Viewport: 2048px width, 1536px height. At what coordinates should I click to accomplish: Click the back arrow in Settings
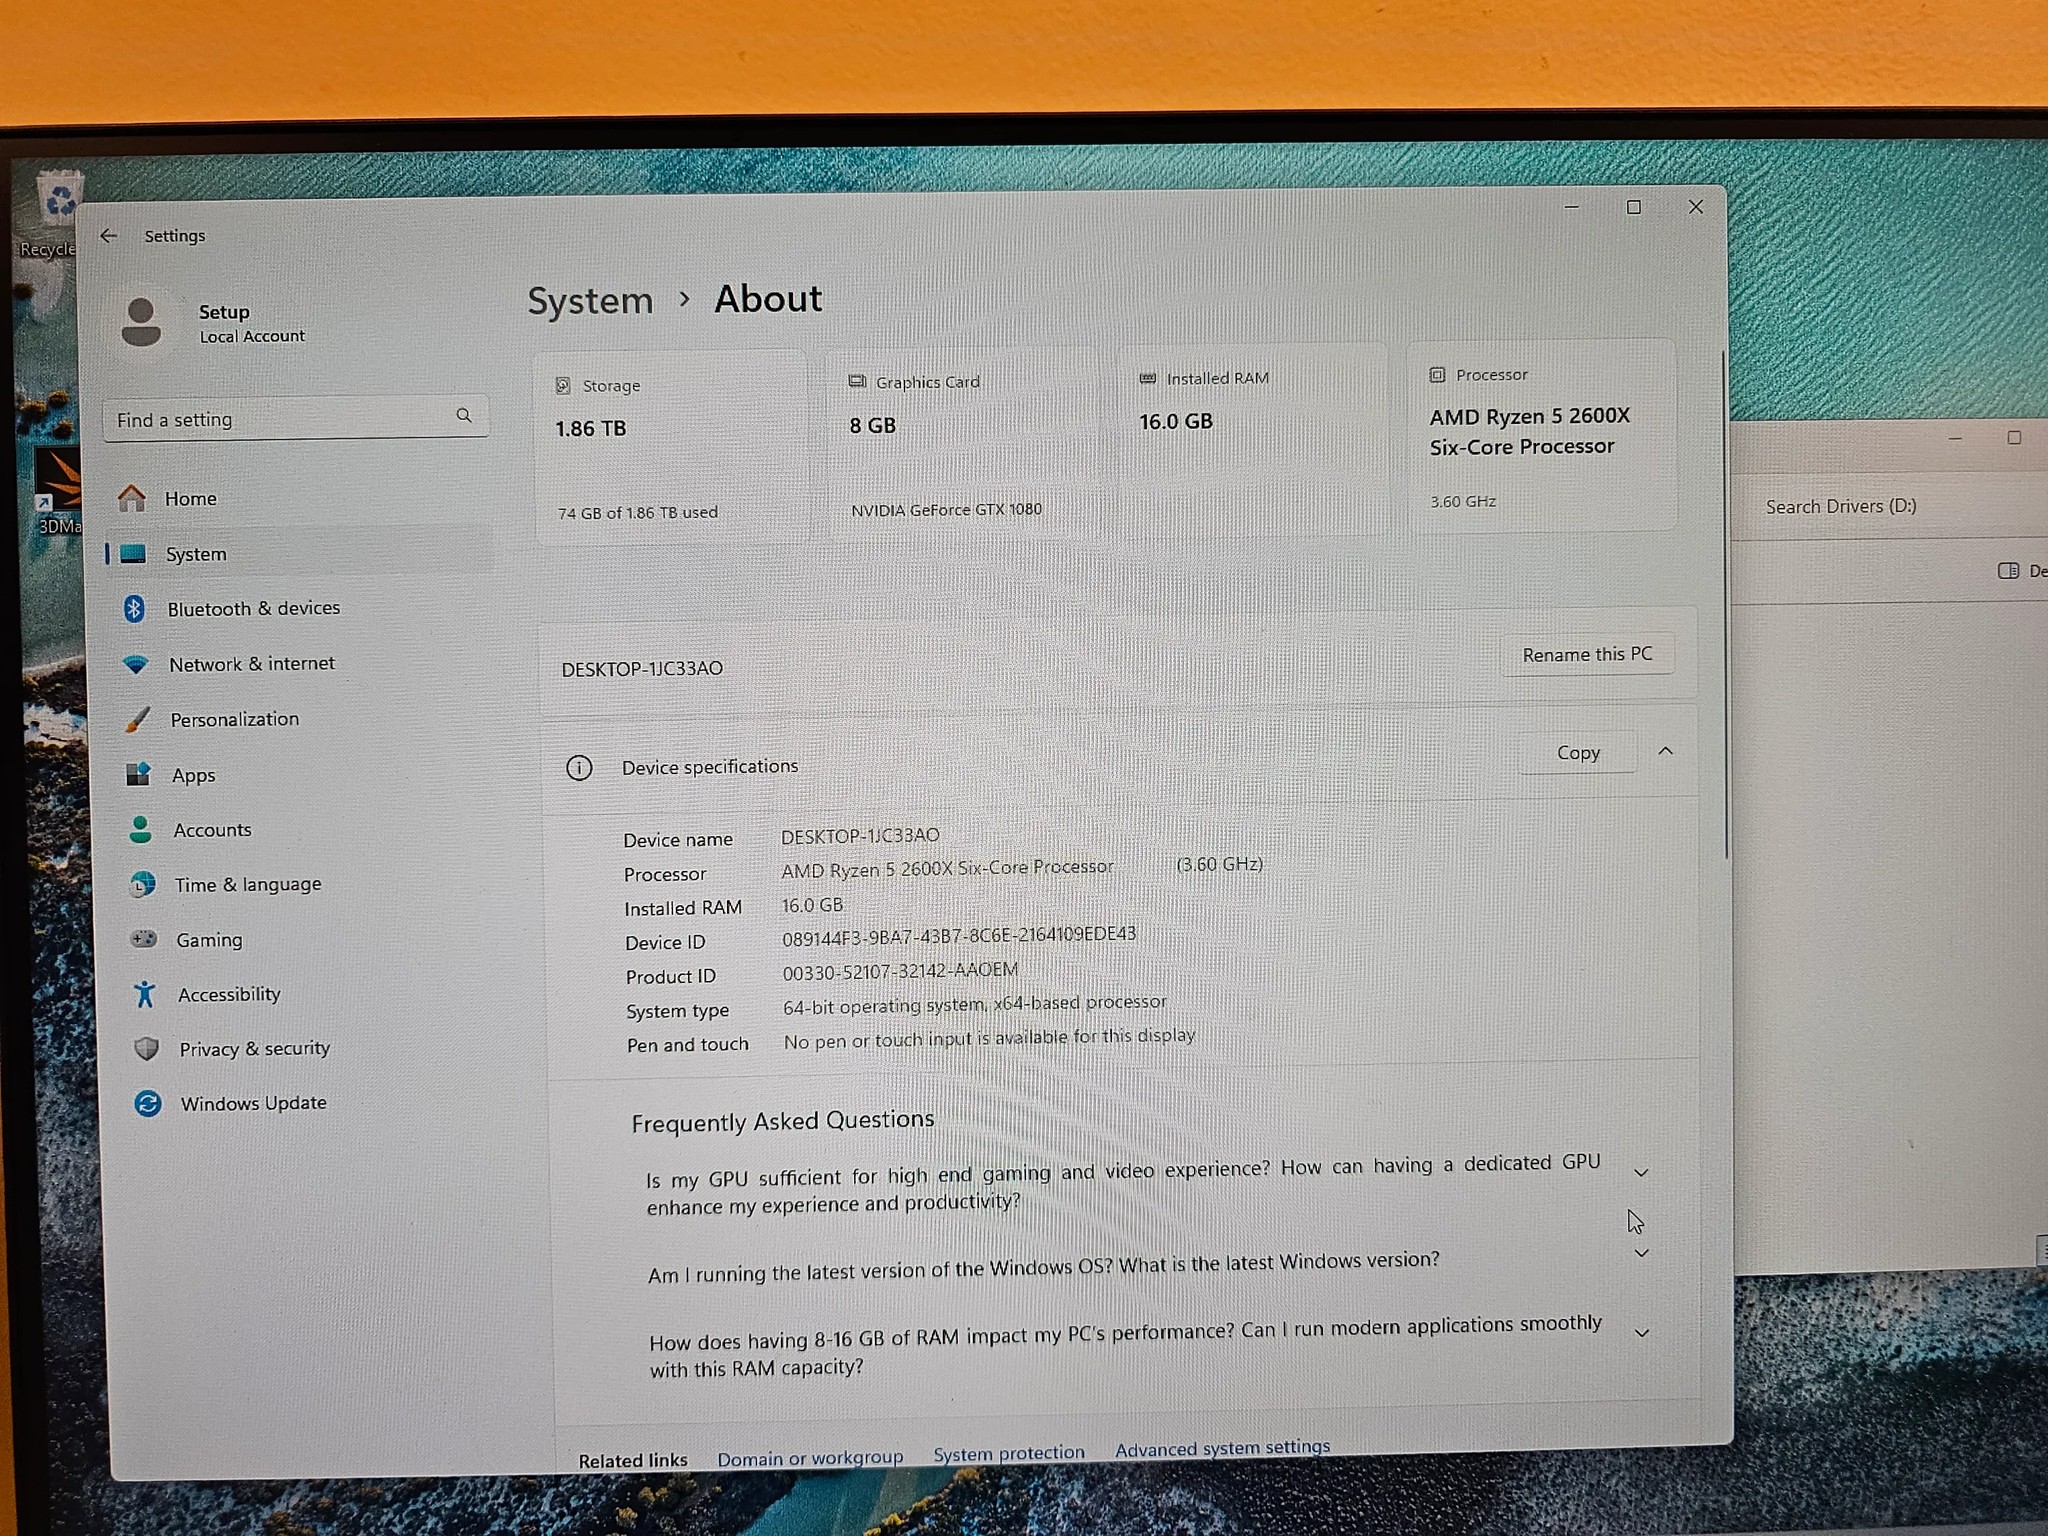109,236
